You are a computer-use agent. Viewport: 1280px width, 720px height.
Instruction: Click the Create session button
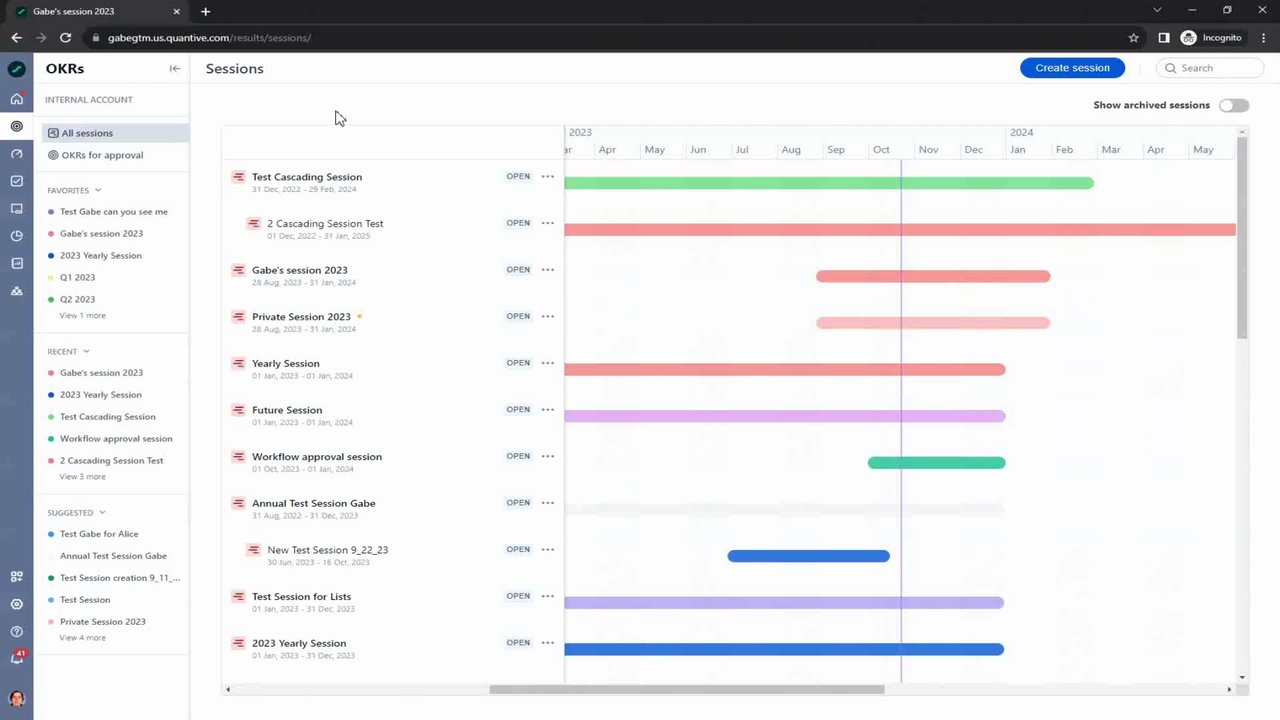(1072, 68)
